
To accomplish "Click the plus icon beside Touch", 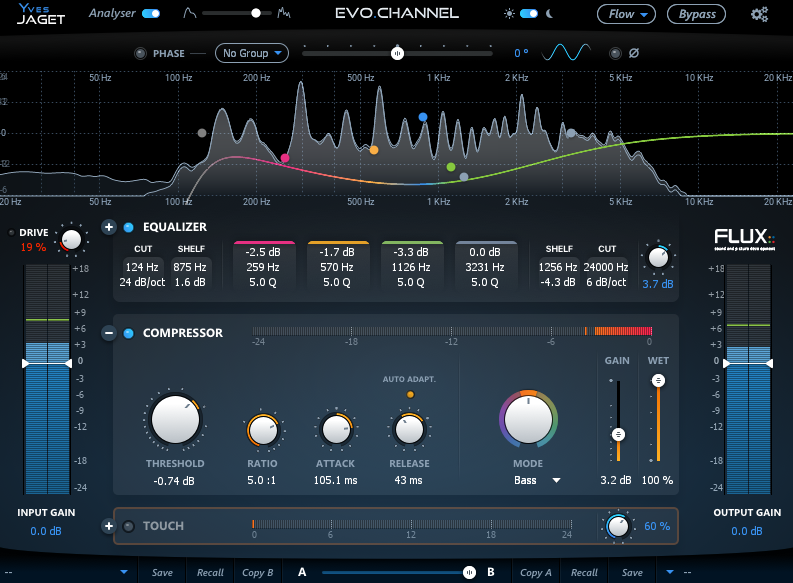I will (109, 526).
